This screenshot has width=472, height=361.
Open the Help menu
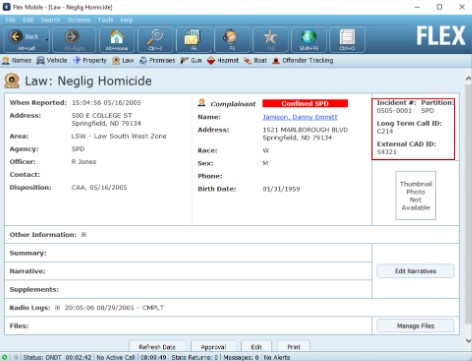127,20
